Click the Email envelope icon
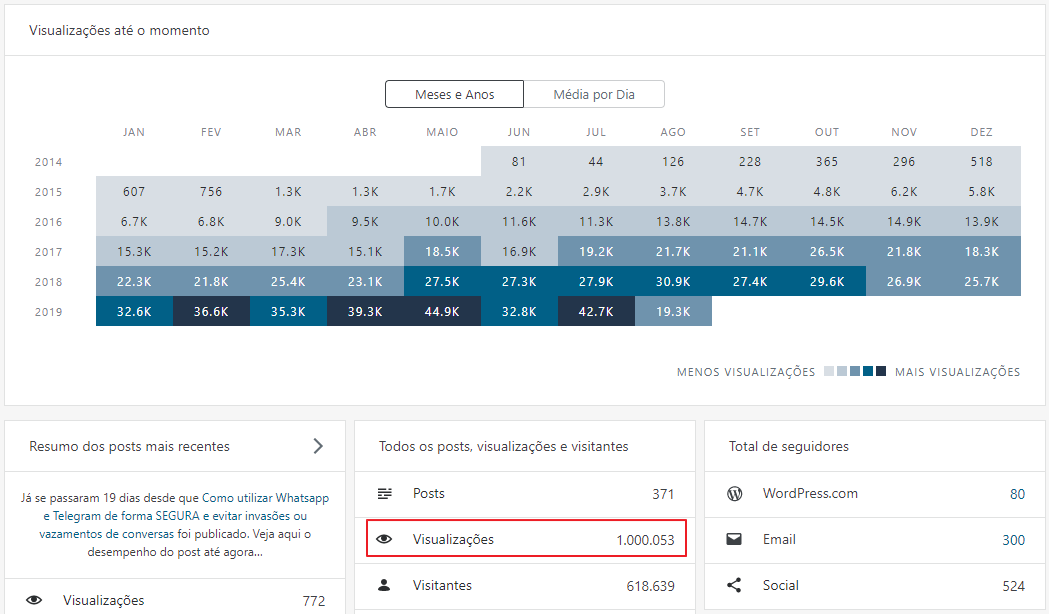 [734, 540]
